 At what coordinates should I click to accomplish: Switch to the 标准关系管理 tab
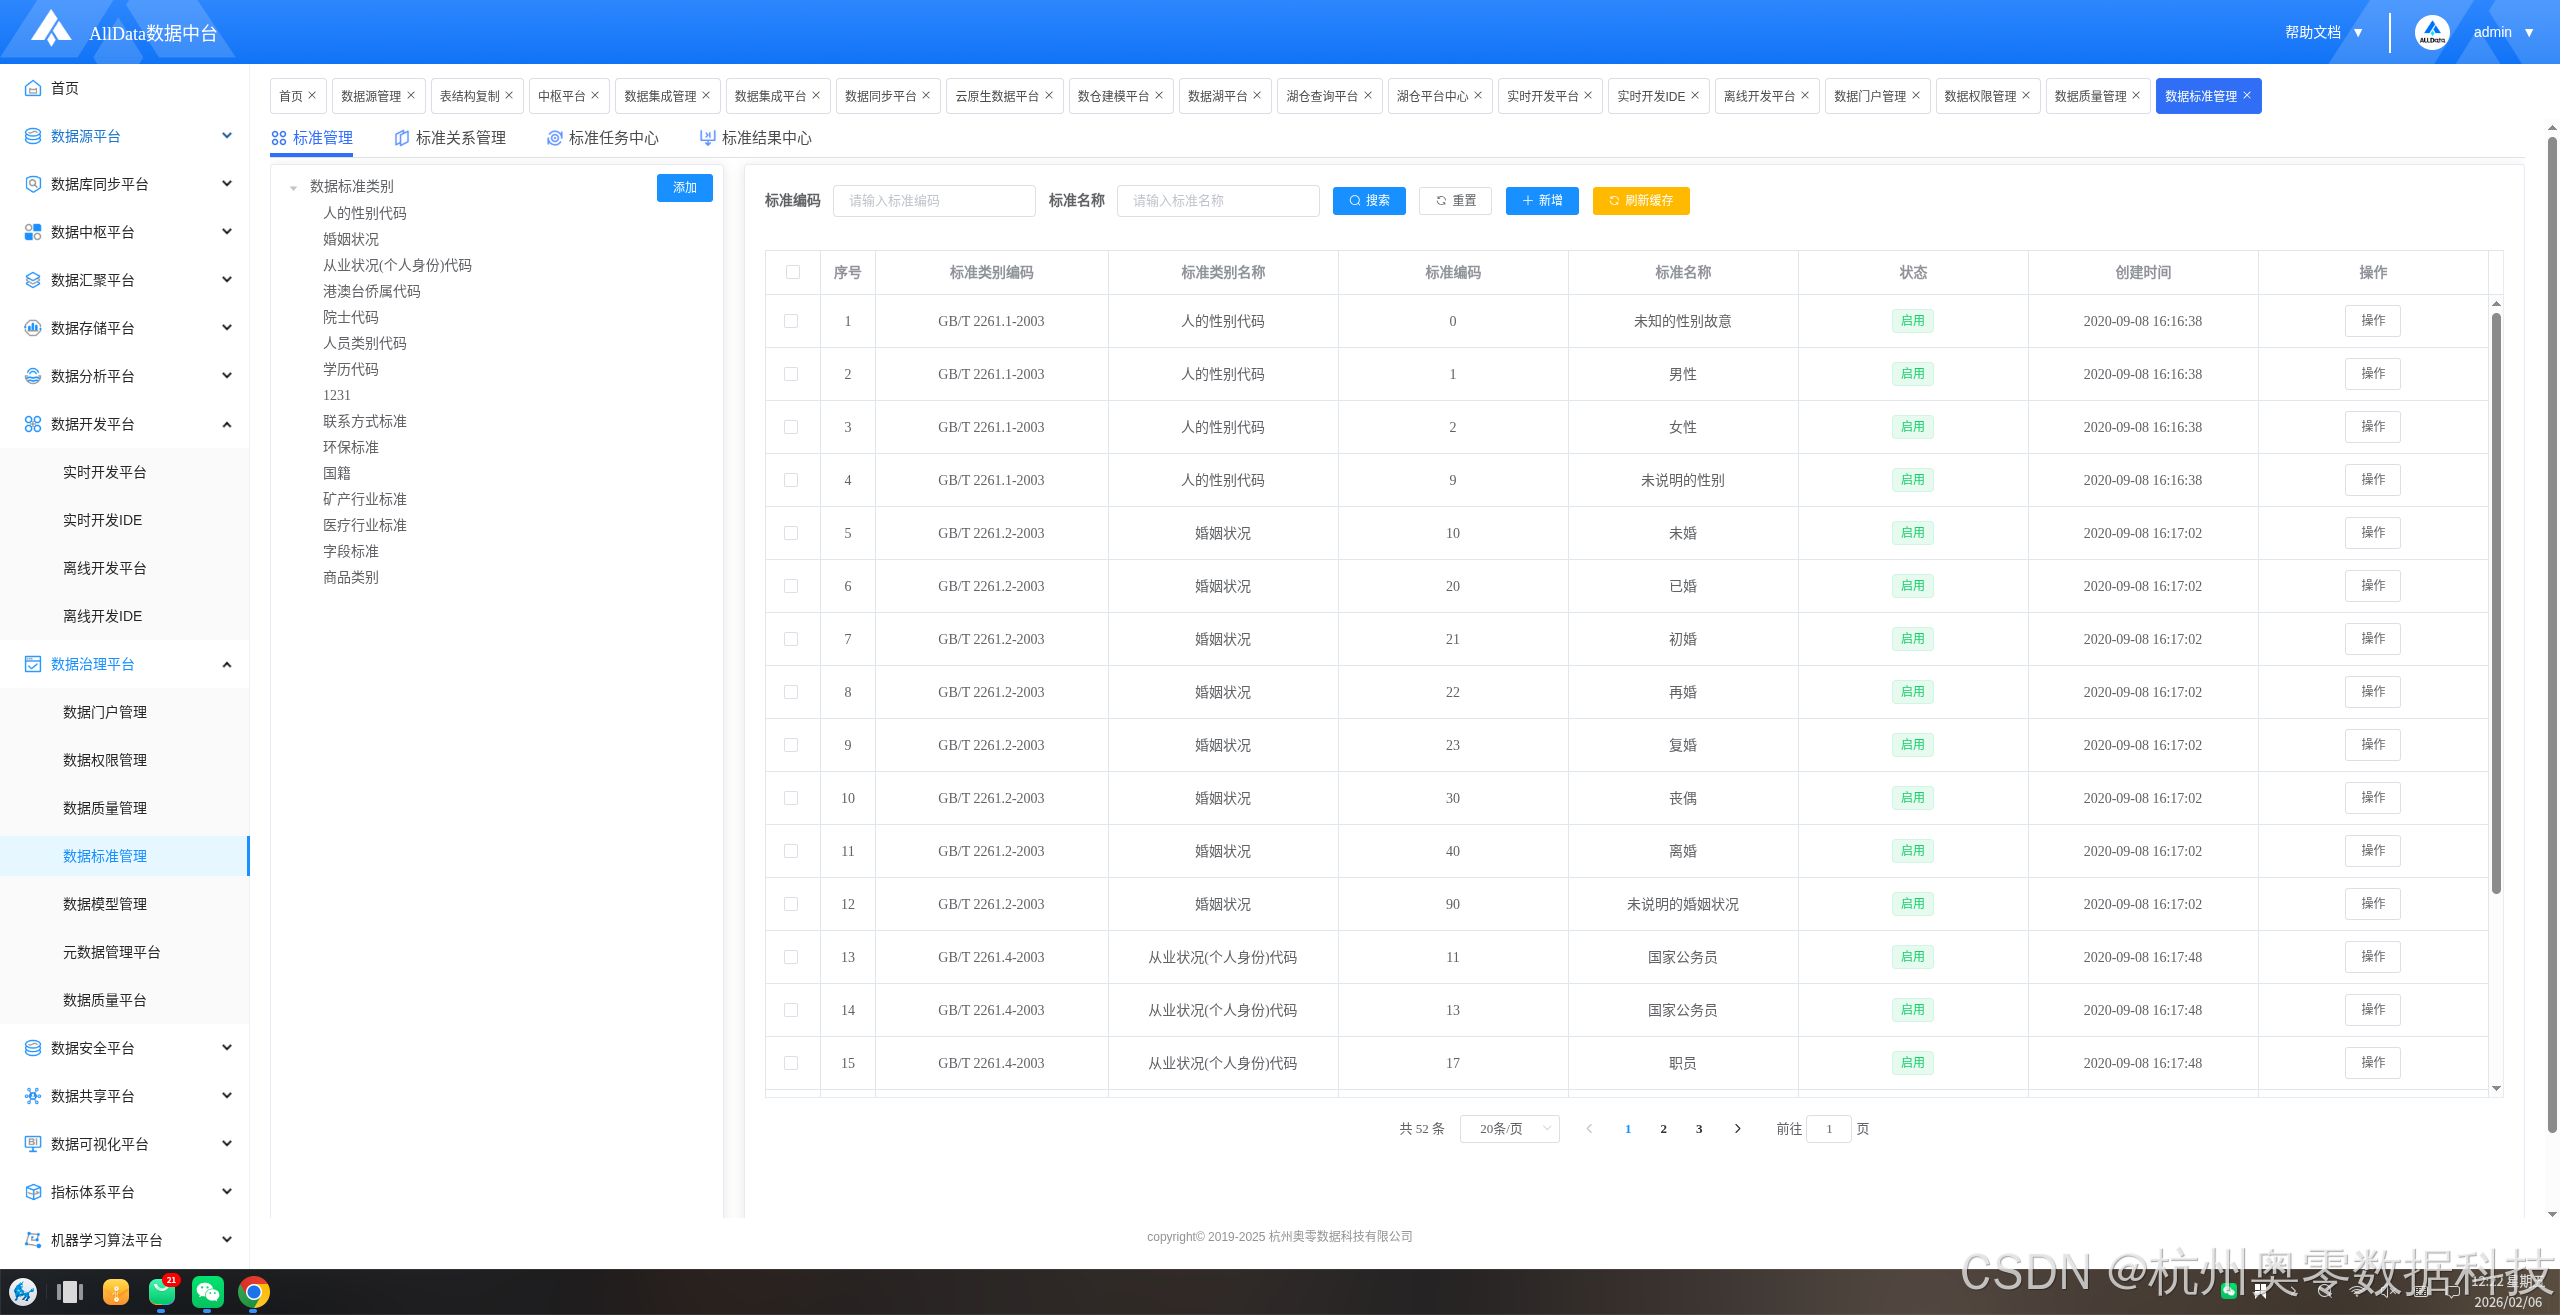[451, 138]
